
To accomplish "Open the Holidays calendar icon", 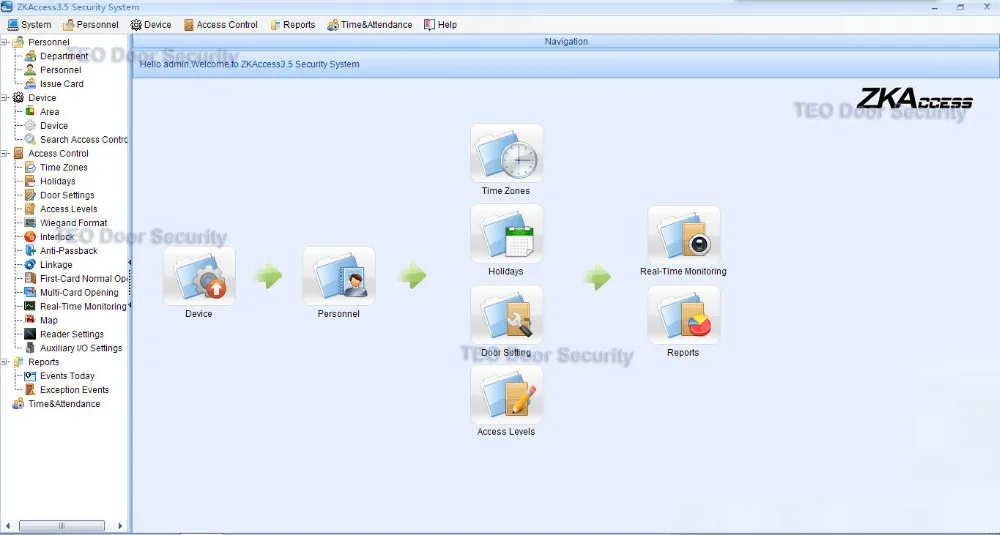I will coord(506,233).
